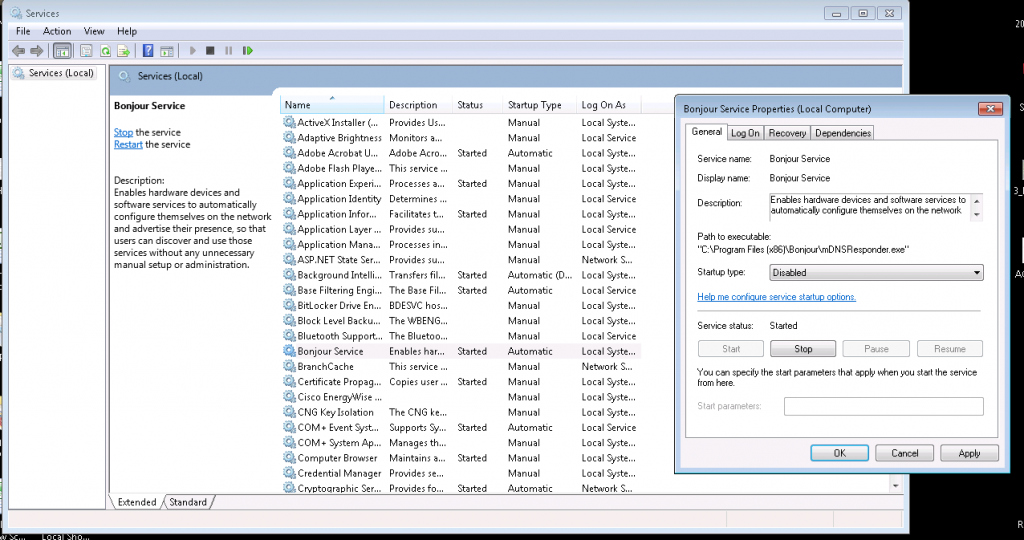This screenshot has width=1024, height=540.
Task: Click the Stop link in the description pane
Action: tap(123, 132)
